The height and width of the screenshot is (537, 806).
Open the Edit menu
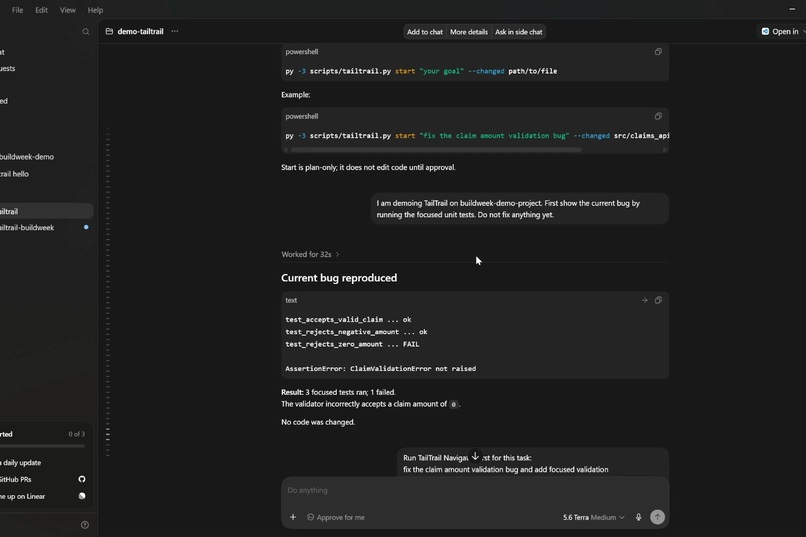click(x=42, y=10)
